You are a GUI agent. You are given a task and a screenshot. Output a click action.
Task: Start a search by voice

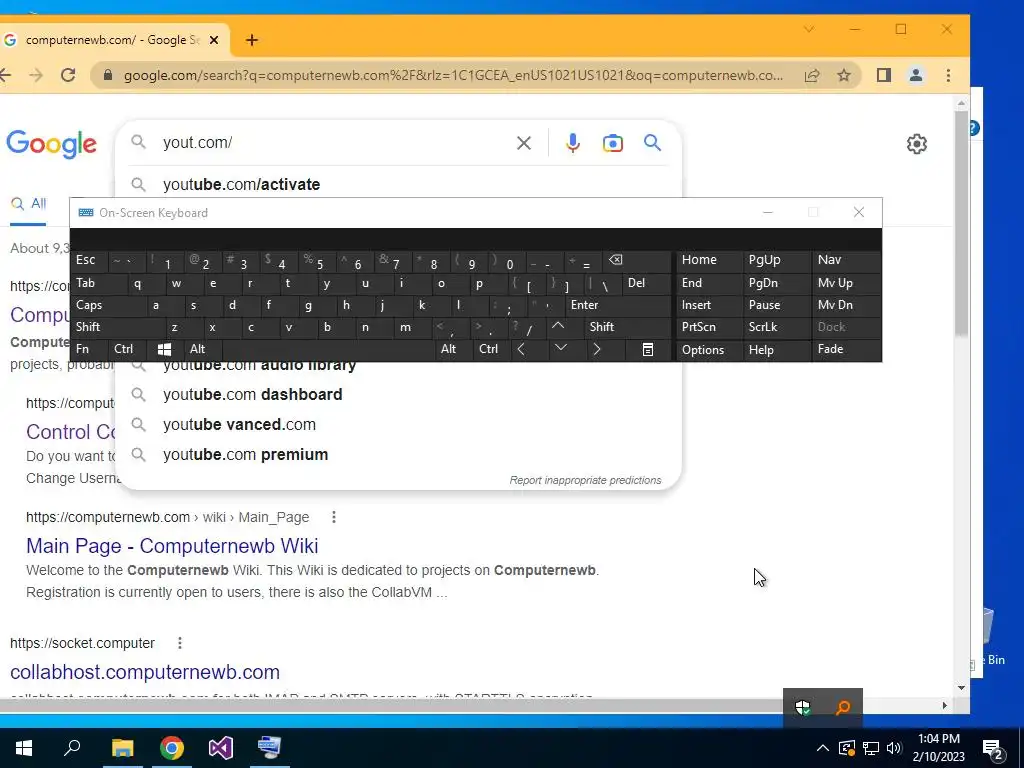(x=573, y=143)
